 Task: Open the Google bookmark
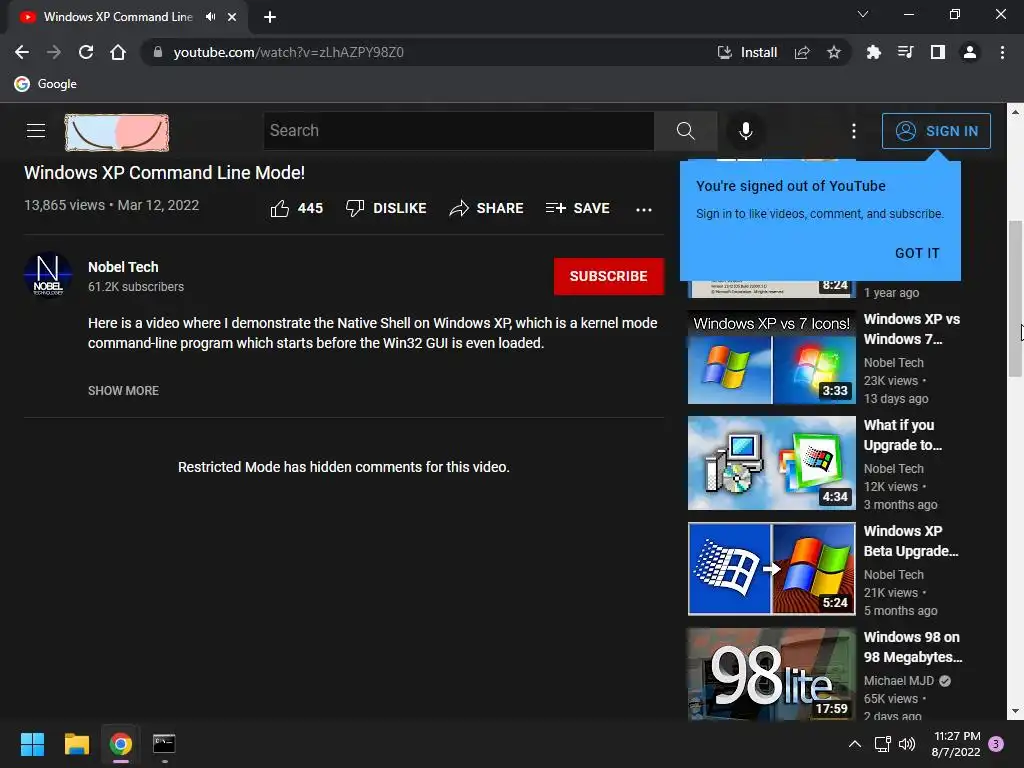click(46, 84)
